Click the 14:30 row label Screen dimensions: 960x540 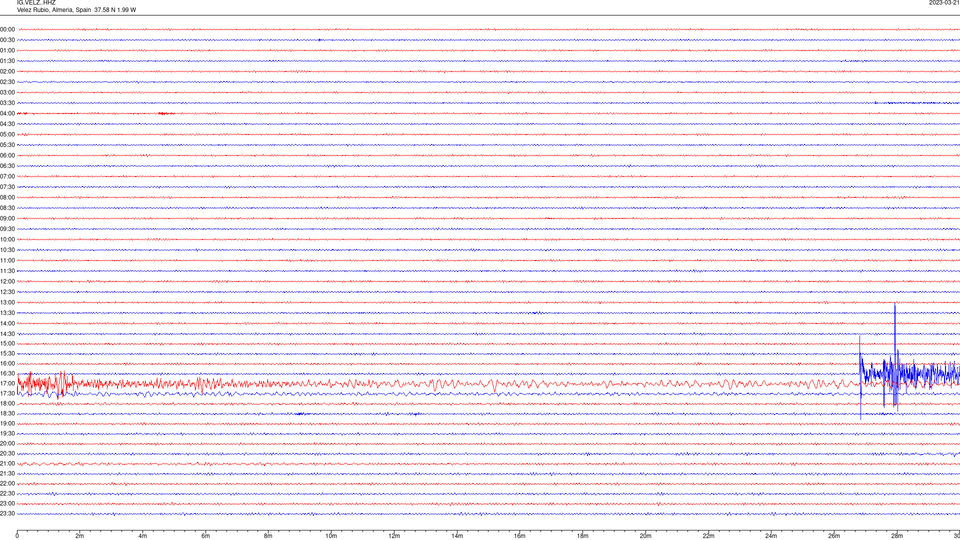[7, 334]
